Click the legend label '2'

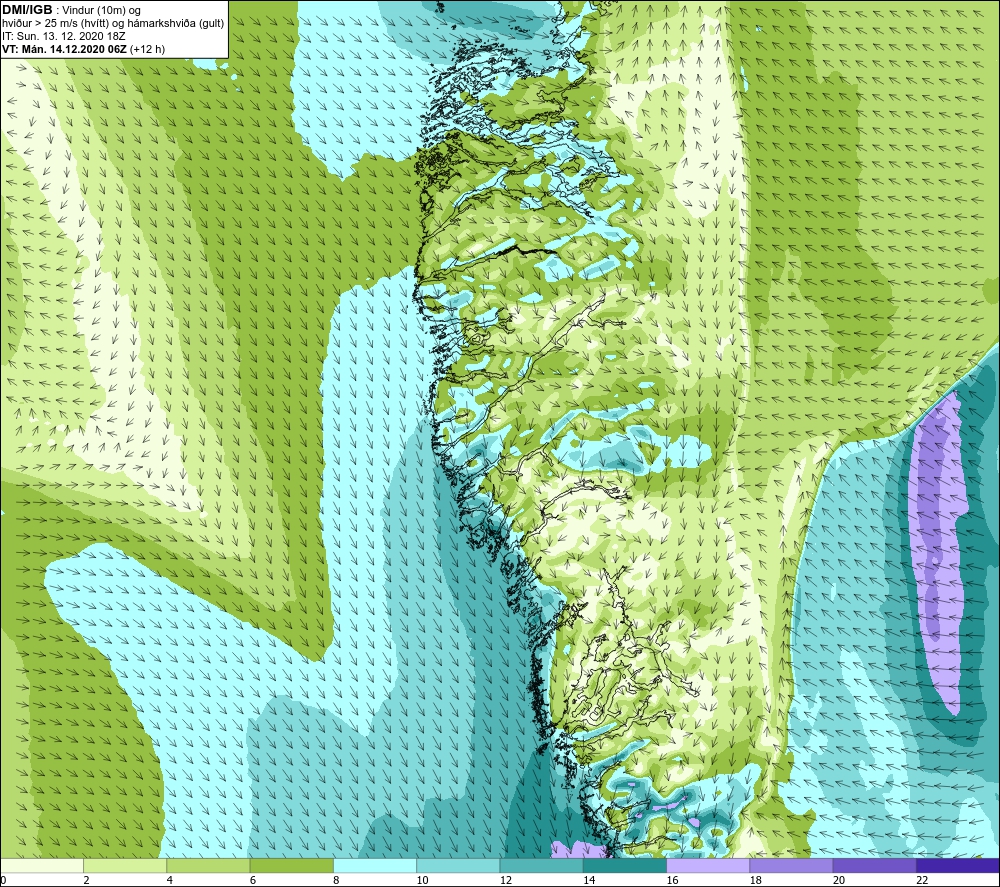(87, 880)
